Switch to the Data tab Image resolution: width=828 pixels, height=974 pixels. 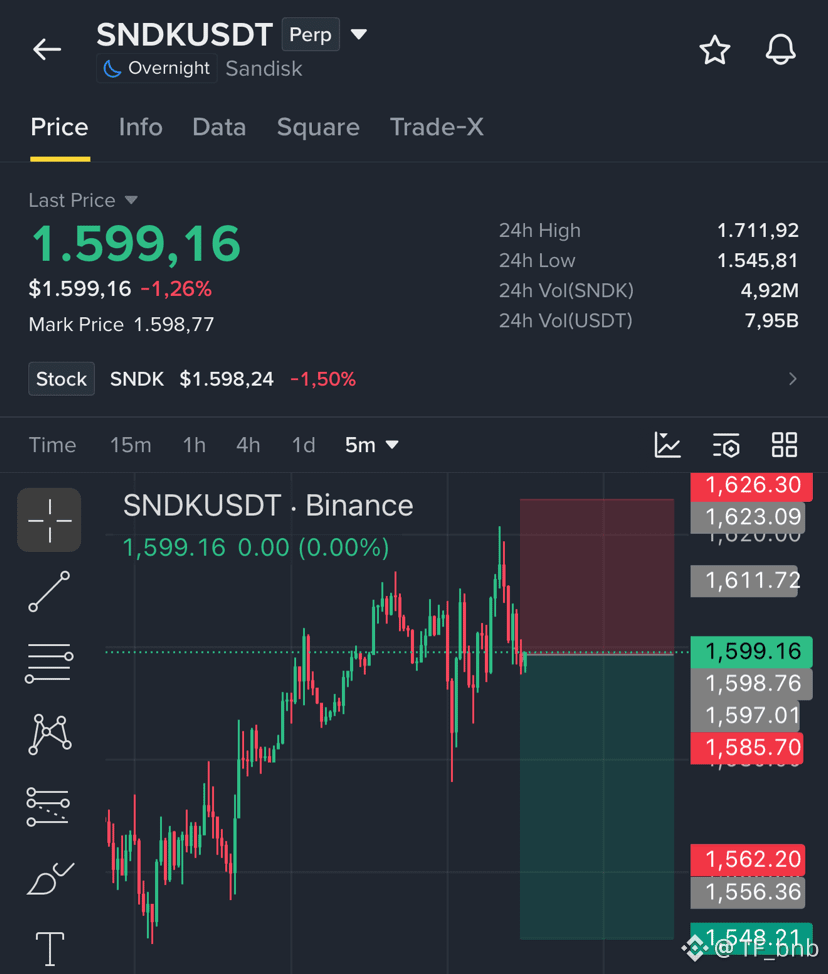(x=219, y=127)
